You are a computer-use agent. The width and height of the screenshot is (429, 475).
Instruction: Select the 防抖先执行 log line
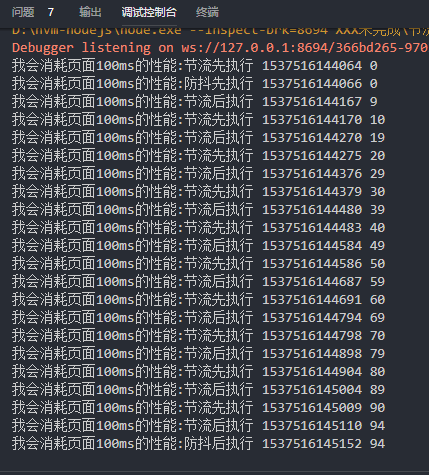(x=195, y=84)
